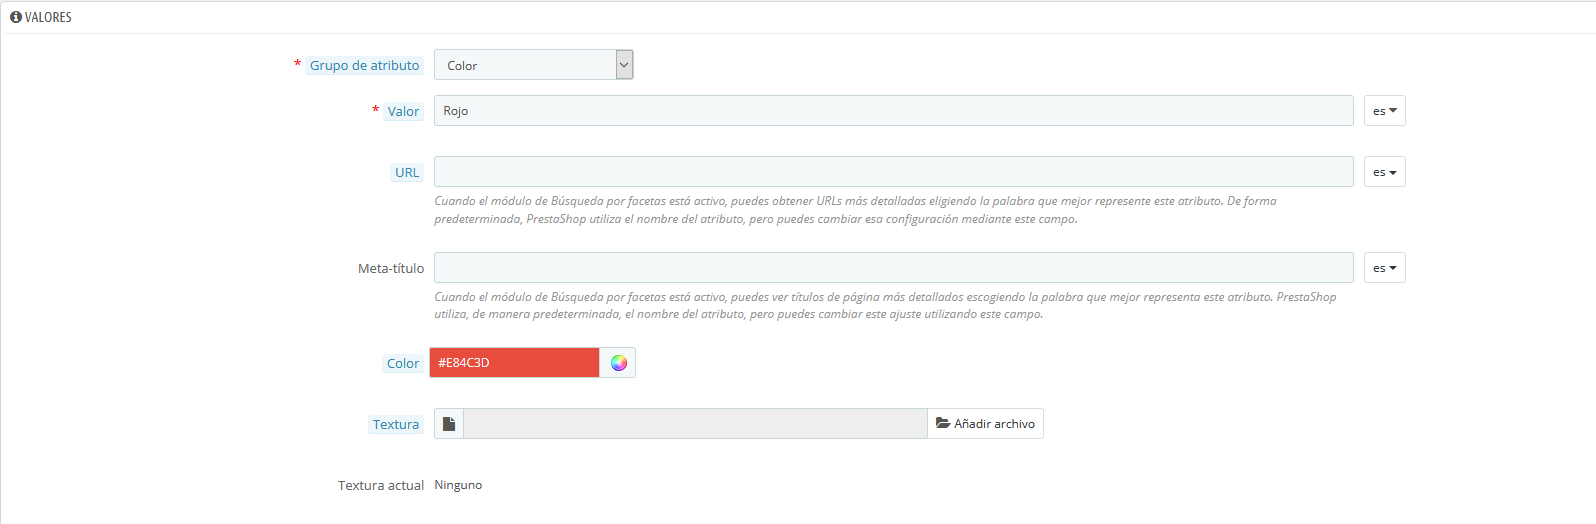Focus the empty URL input field
The height and width of the screenshot is (524, 1596).
pos(894,172)
